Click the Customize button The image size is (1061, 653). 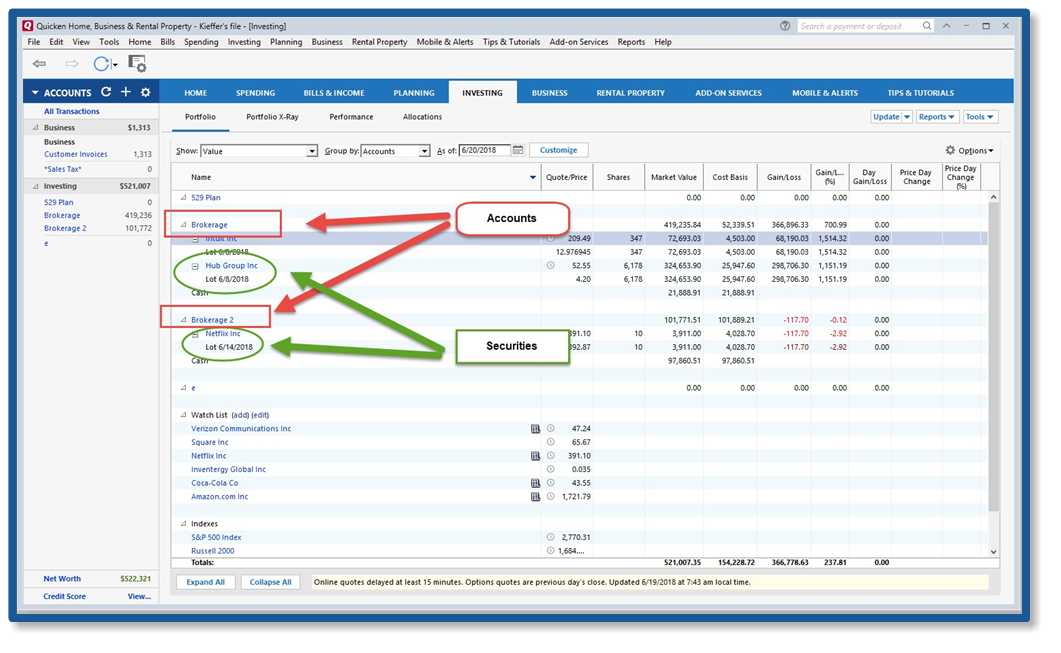click(x=558, y=150)
